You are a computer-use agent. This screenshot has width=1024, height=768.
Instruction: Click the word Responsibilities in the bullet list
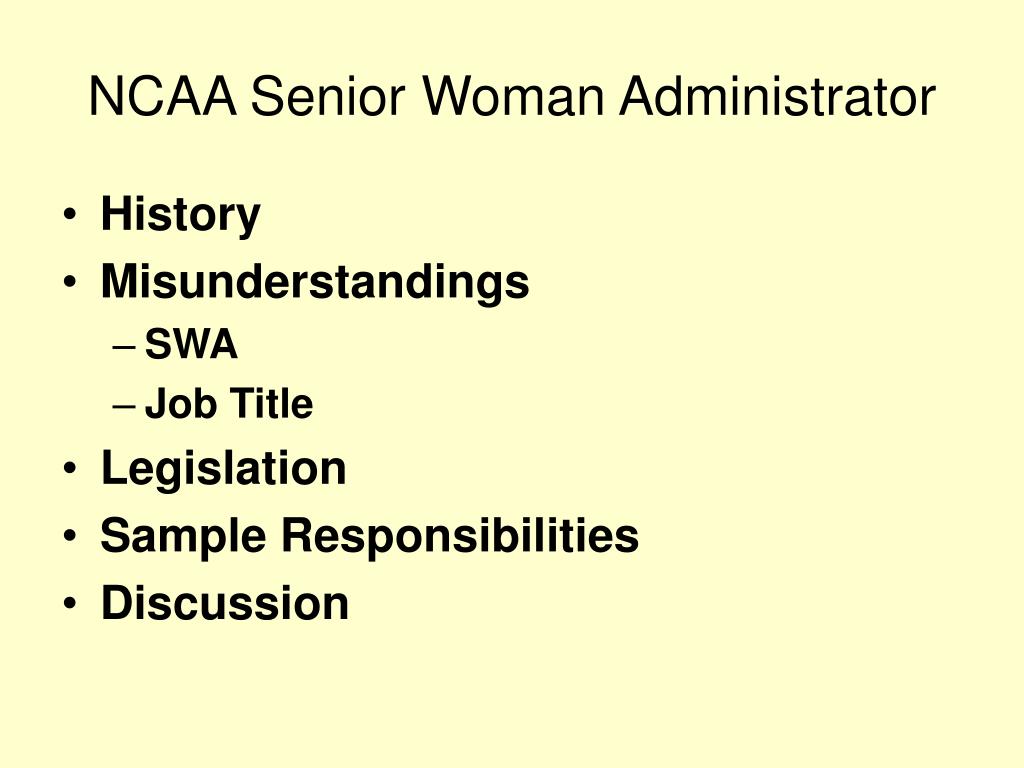point(460,537)
